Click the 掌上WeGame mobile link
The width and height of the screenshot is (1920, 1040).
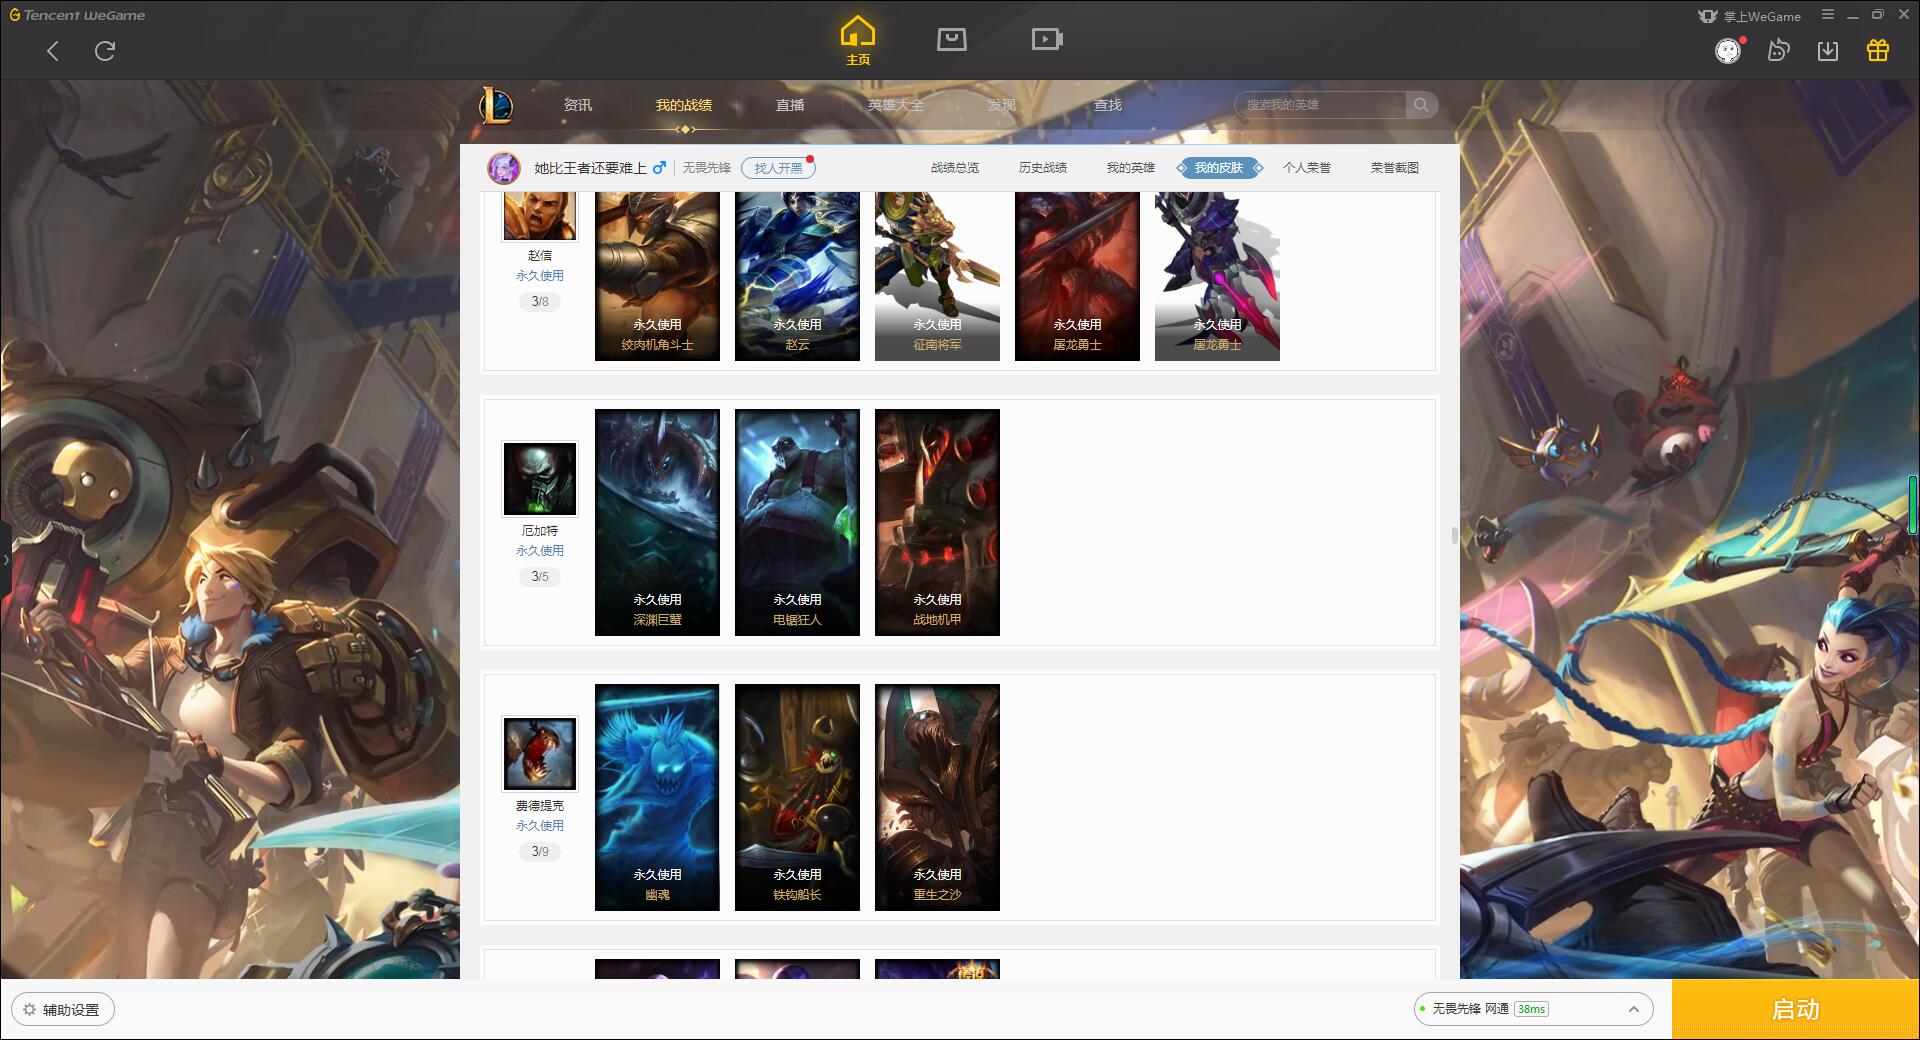coord(1750,16)
